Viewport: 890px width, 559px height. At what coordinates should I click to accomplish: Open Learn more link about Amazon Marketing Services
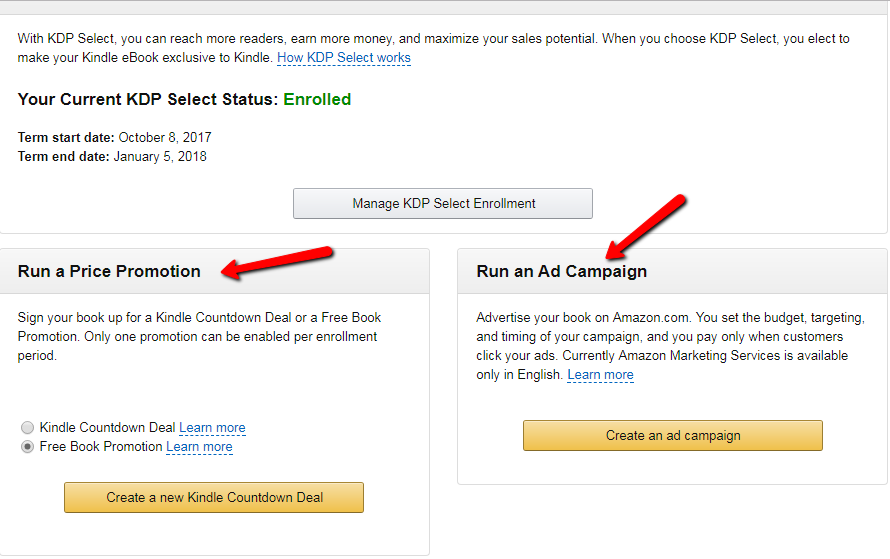click(x=600, y=375)
